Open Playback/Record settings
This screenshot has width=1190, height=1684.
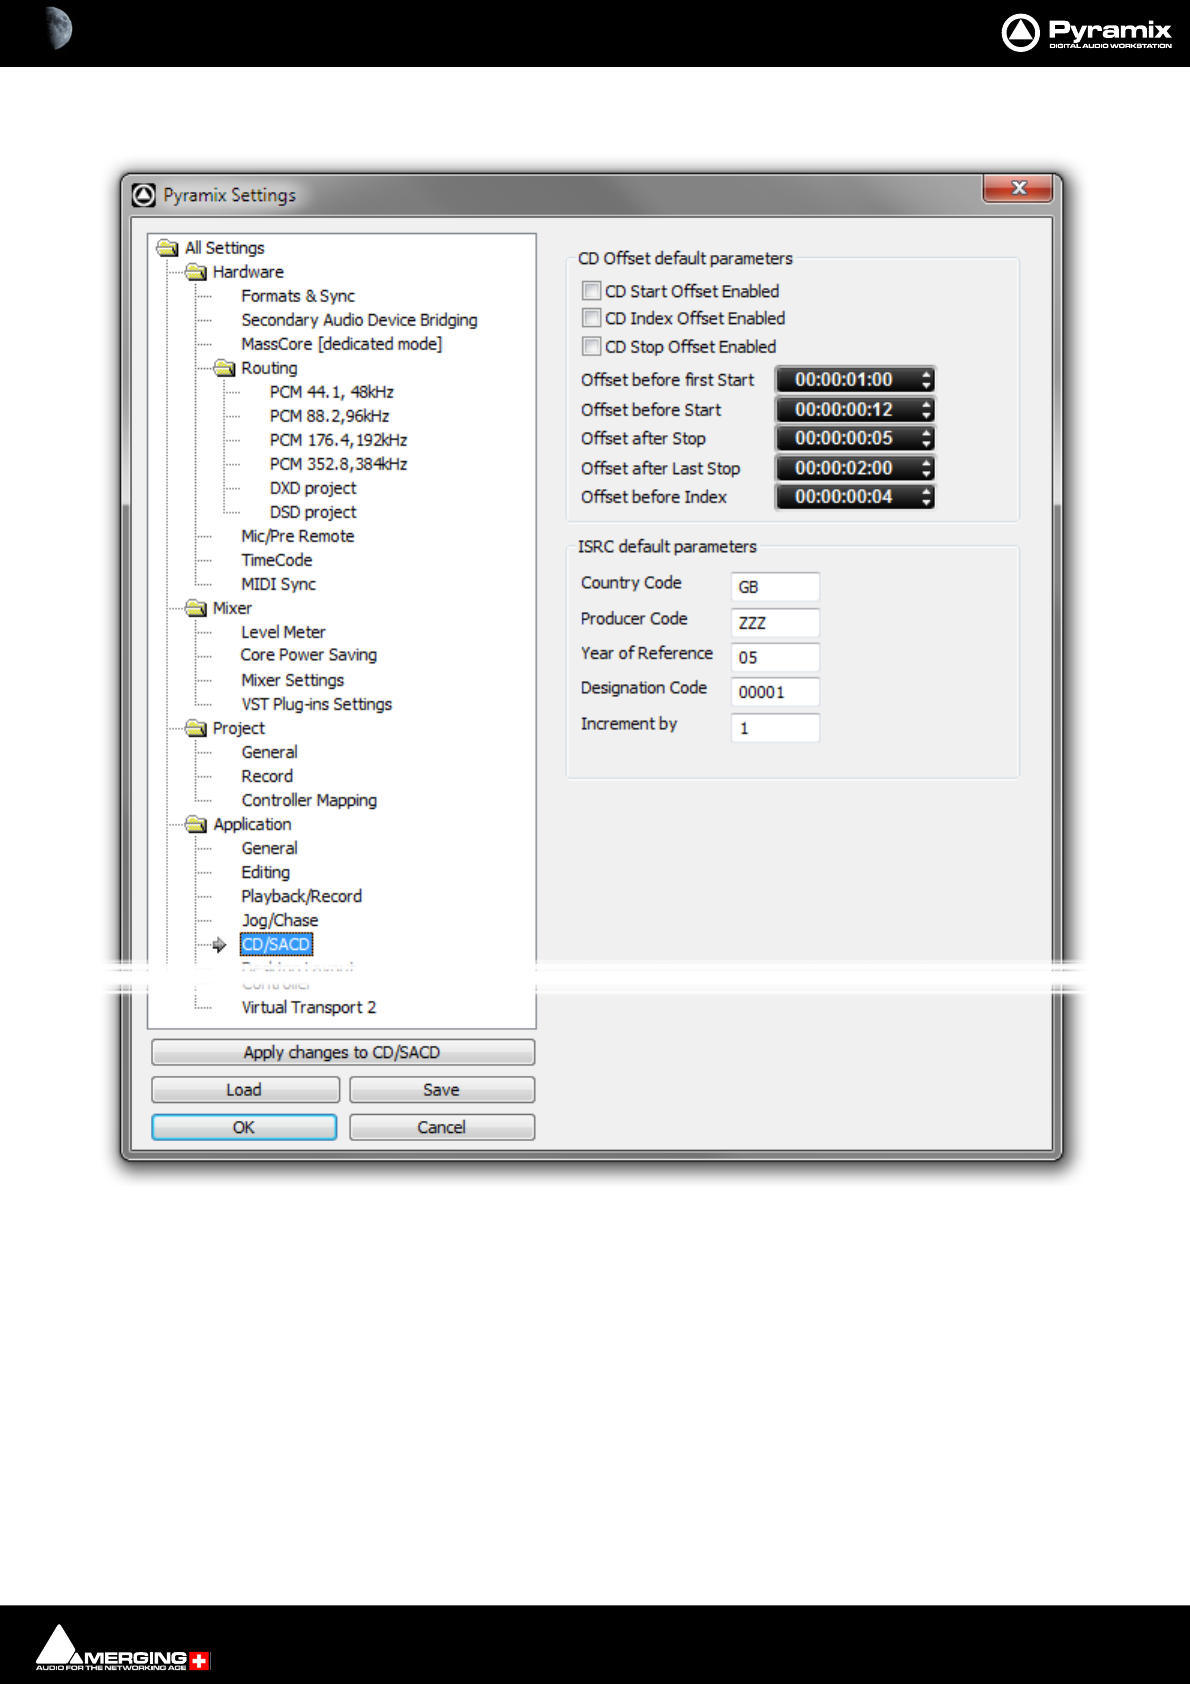point(301,896)
